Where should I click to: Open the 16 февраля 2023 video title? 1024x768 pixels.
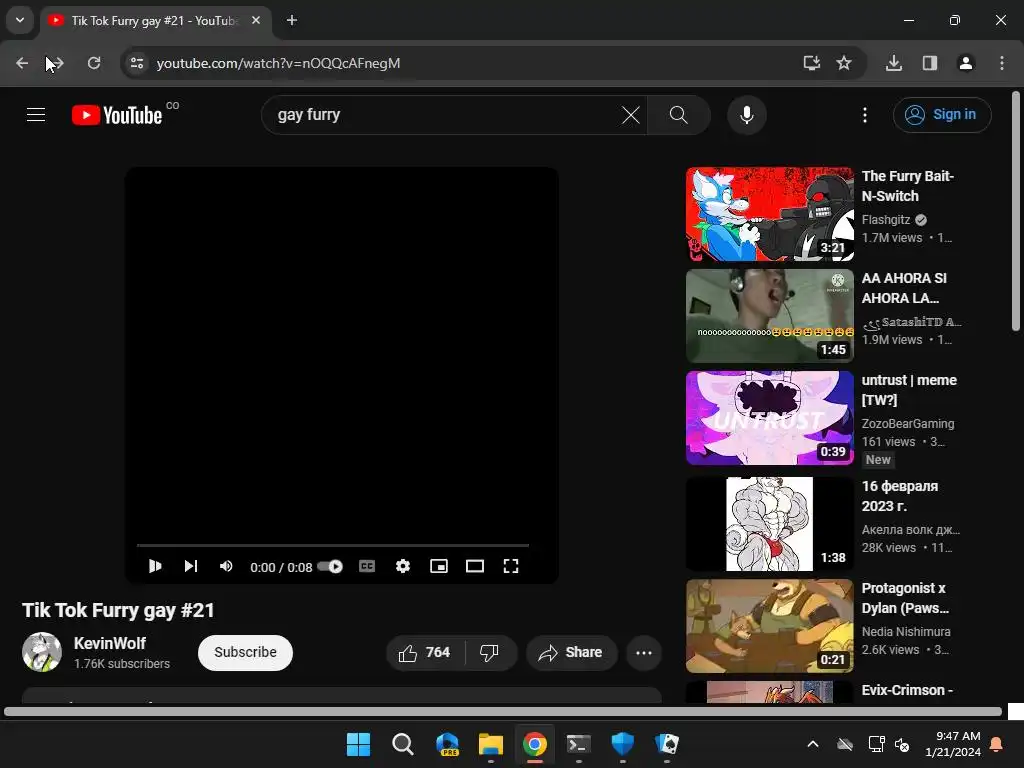(900, 496)
